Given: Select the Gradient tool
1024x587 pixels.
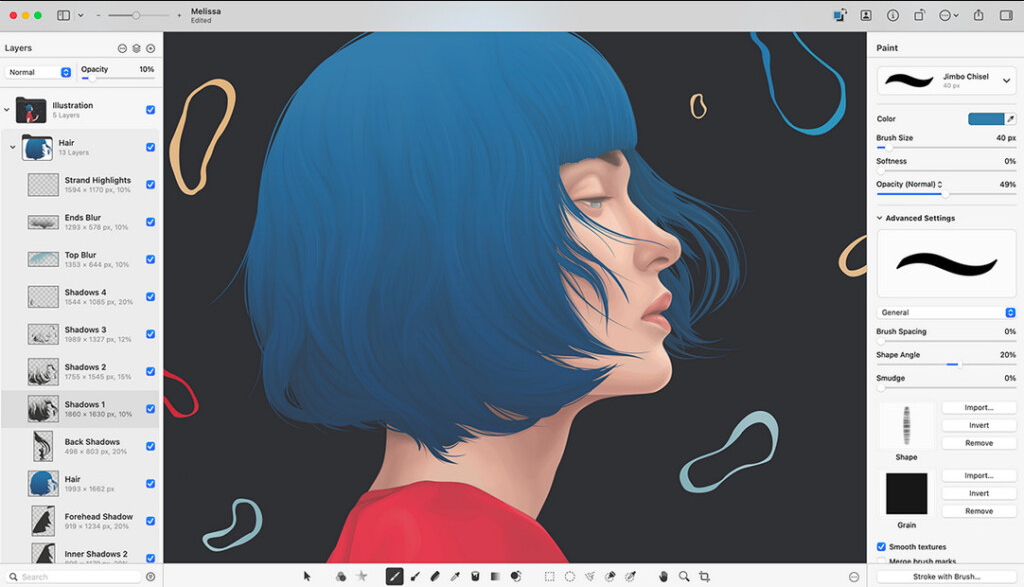Looking at the screenshot, I should click(496, 576).
